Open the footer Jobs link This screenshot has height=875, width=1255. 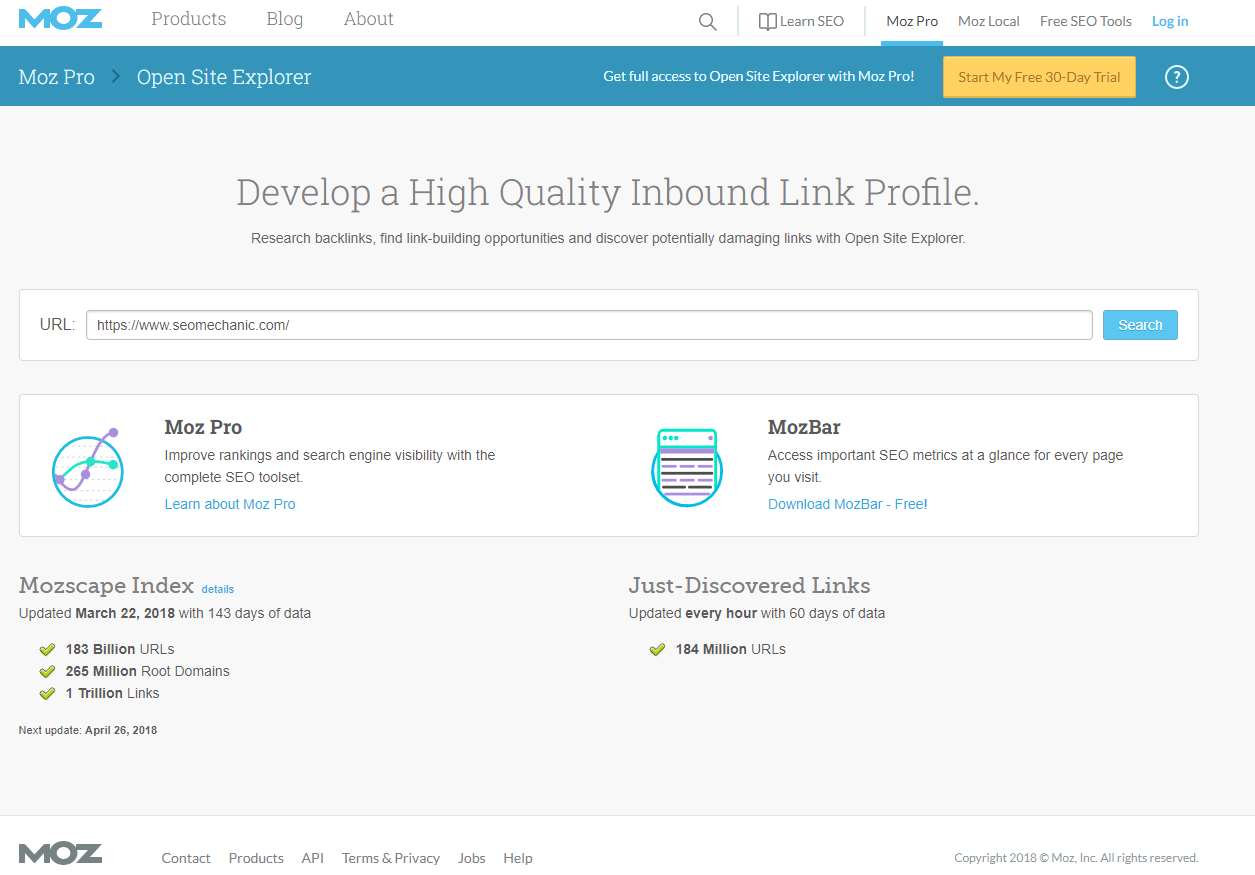(x=472, y=858)
